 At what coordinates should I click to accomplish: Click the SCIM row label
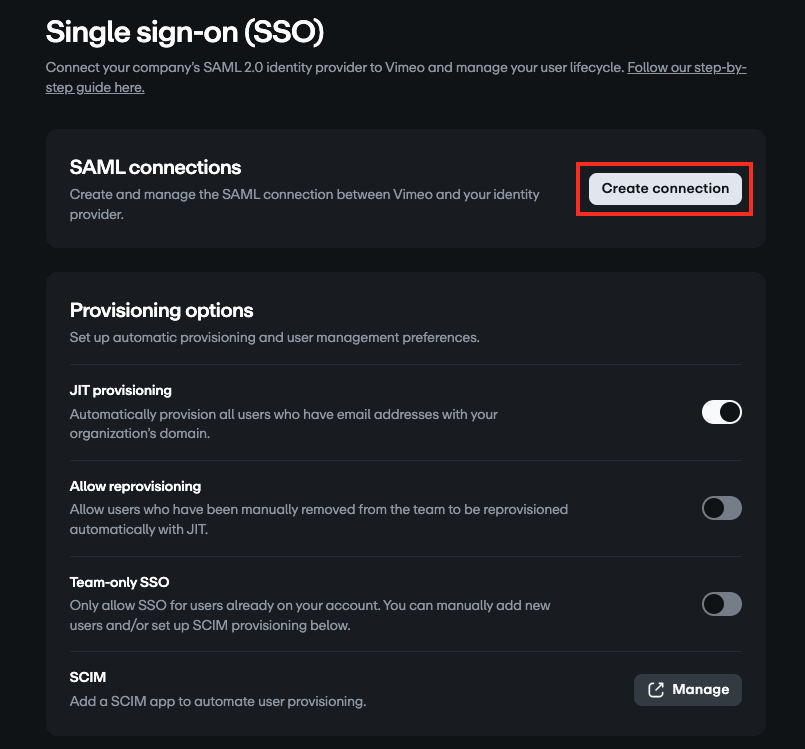point(88,677)
